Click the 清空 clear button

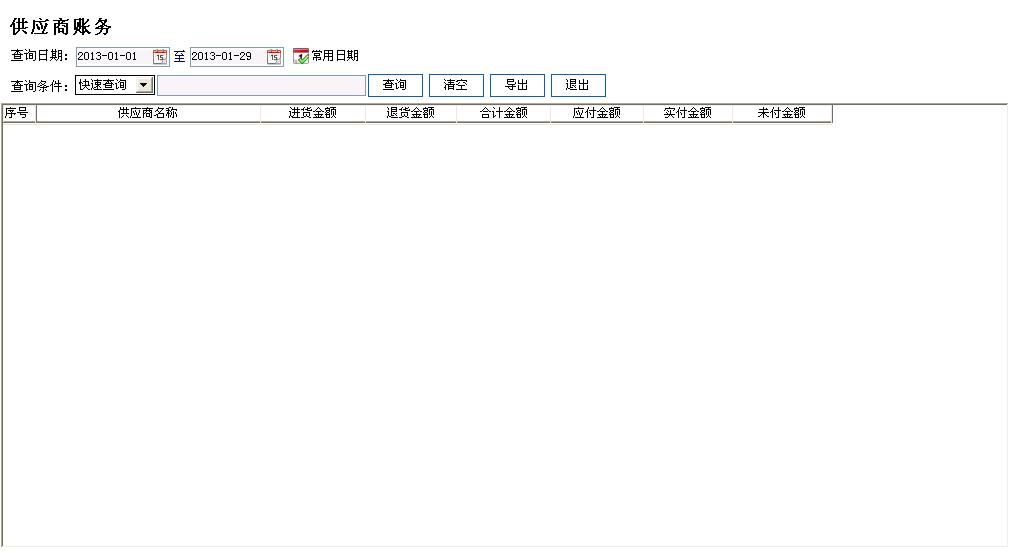pyautogui.click(x=456, y=85)
